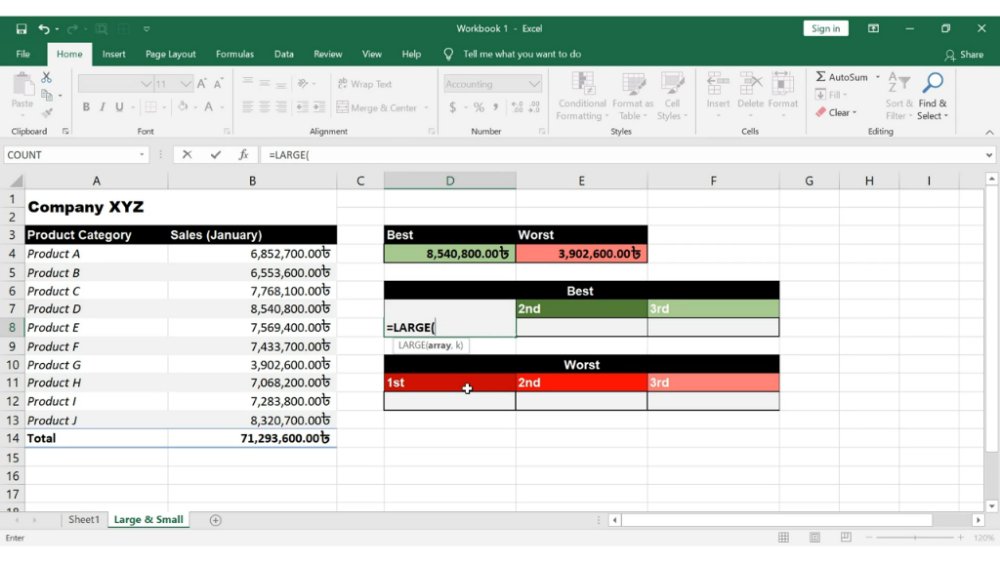Open the File tab
The image size is (1000, 562).
[23, 54]
